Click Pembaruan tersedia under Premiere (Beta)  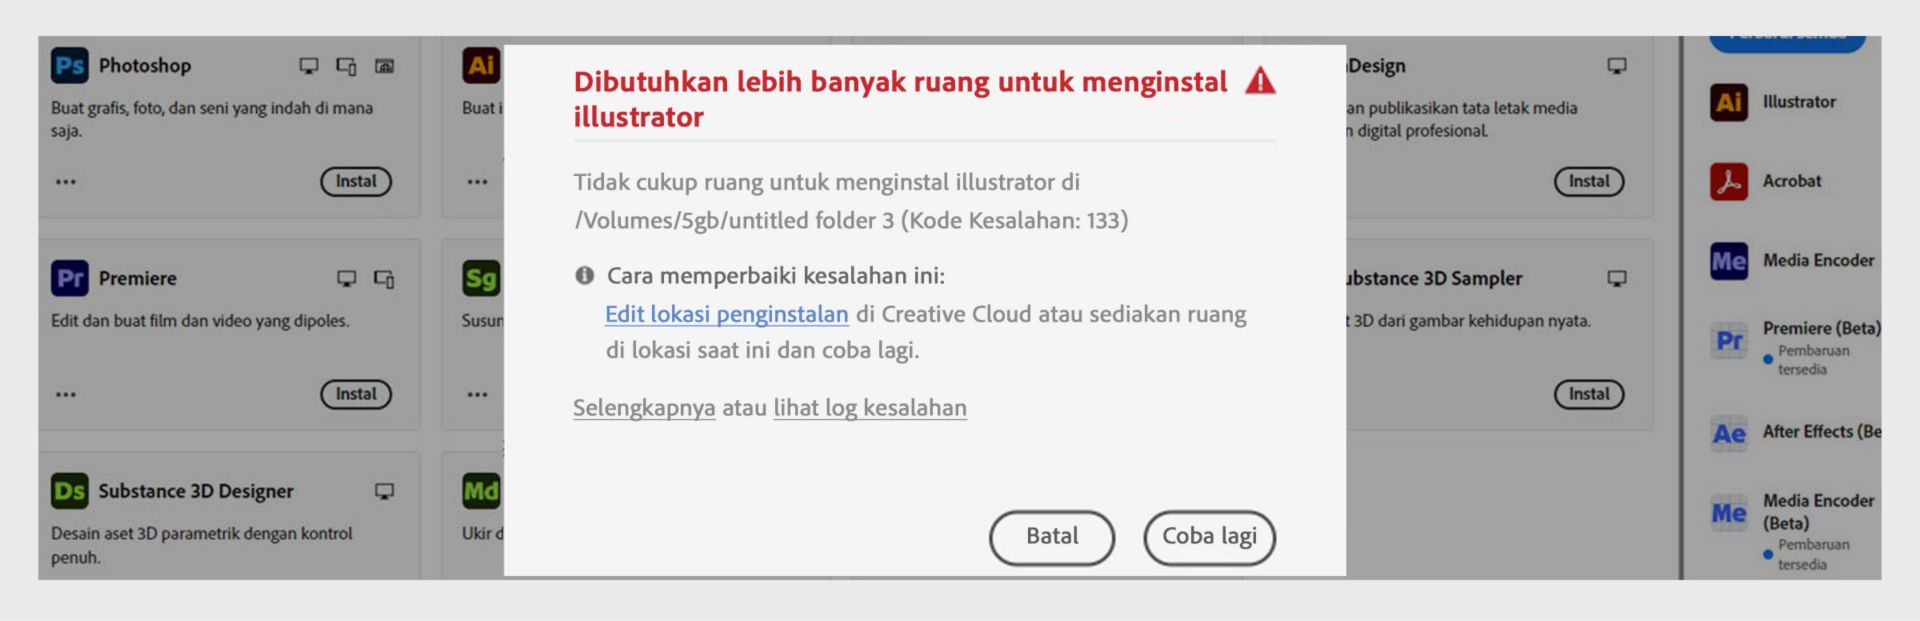(1814, 360)
